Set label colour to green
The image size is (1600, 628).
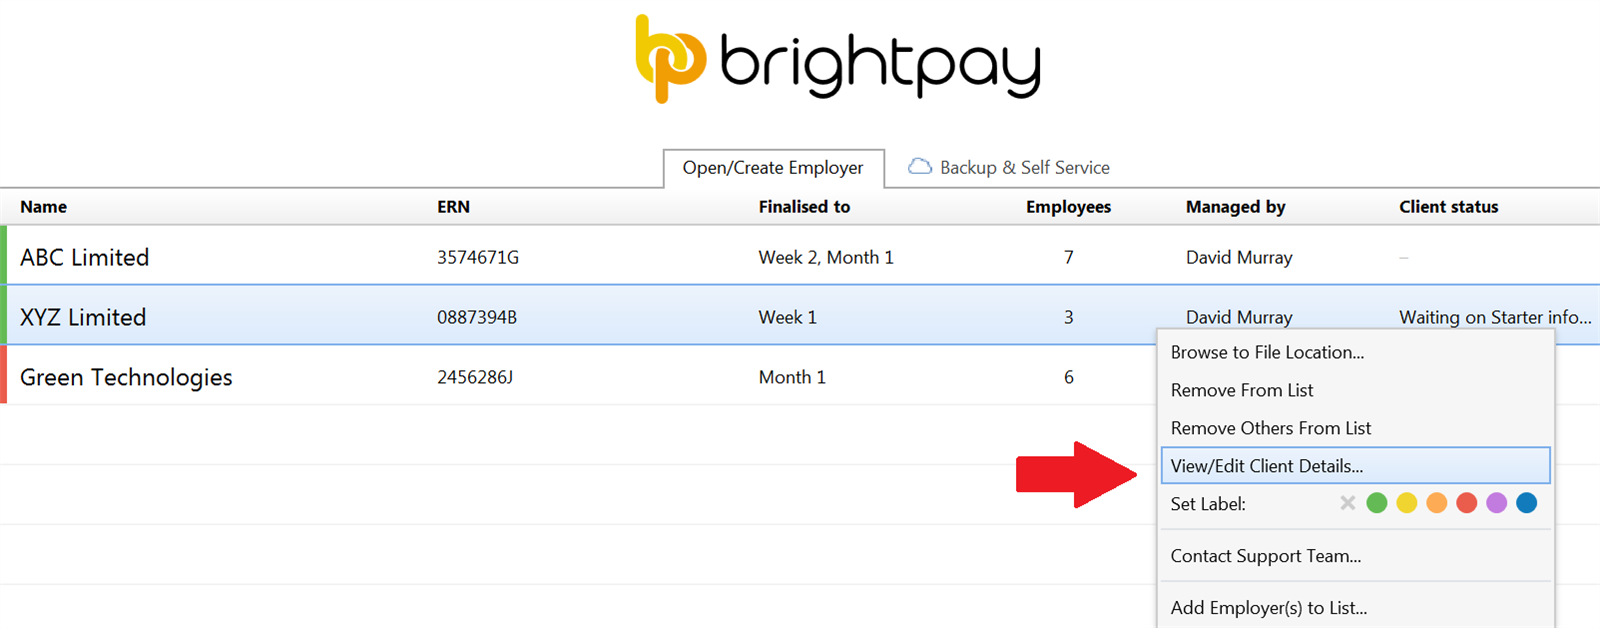pos(1377,503)
